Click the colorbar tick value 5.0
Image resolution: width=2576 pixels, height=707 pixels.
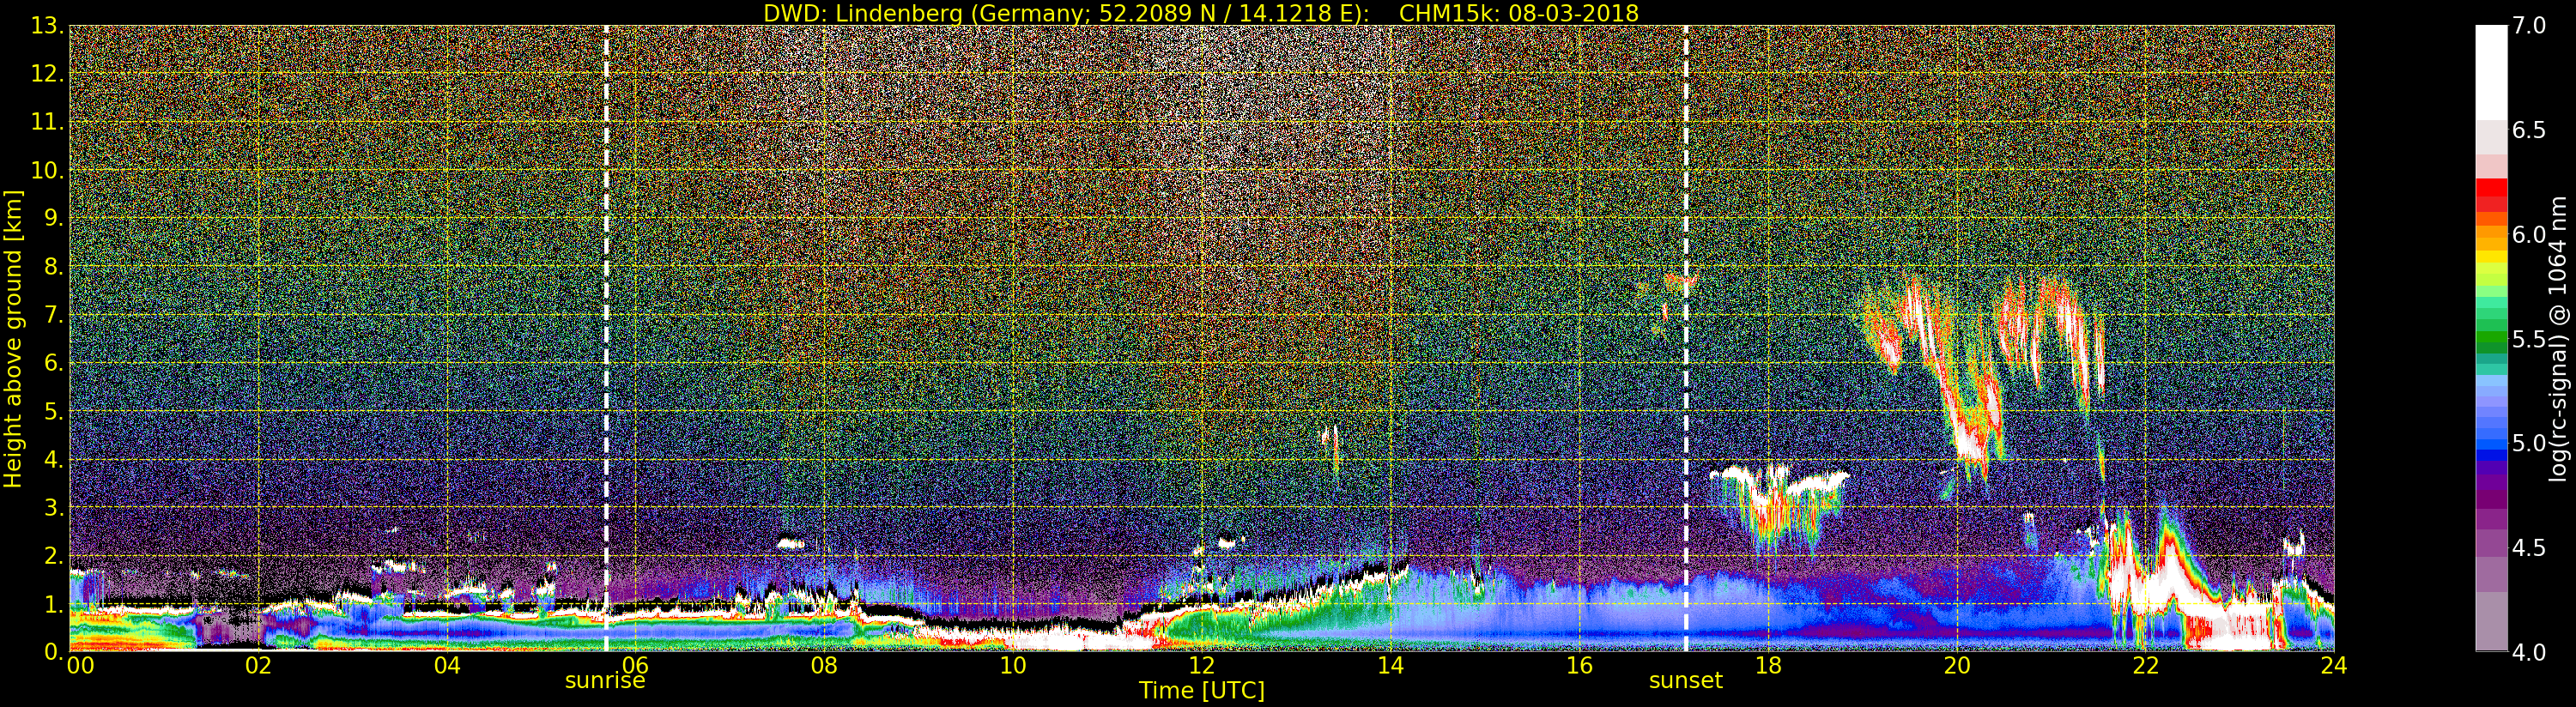pos(2529,443)
